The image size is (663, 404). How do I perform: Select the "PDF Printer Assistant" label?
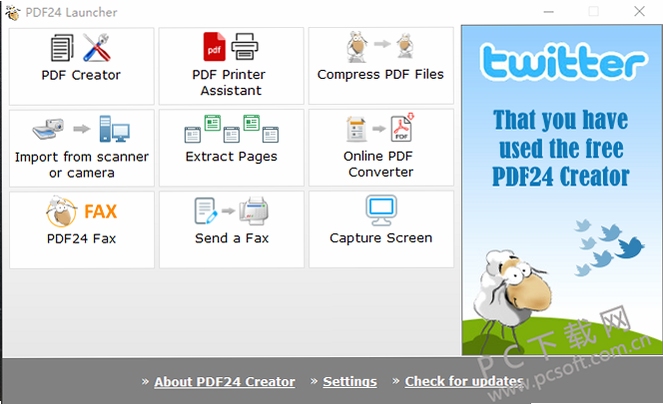click(x=230, y=82)
